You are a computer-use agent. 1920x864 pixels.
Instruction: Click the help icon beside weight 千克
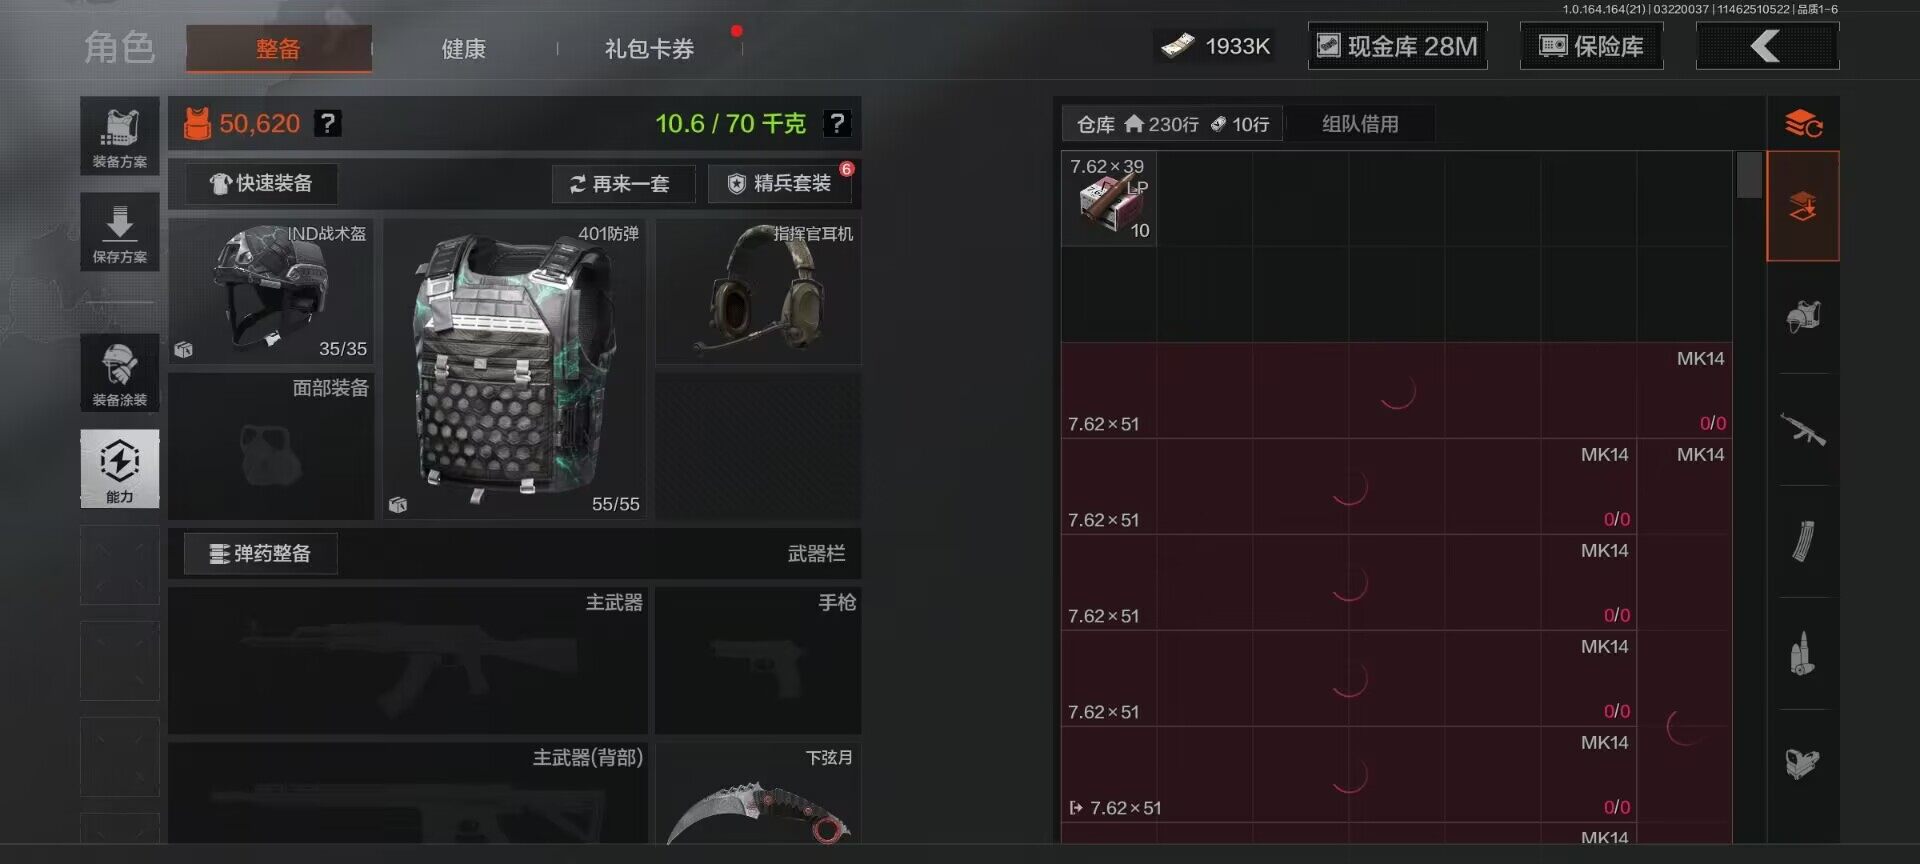pyautogui.click(x=836, y=123)
